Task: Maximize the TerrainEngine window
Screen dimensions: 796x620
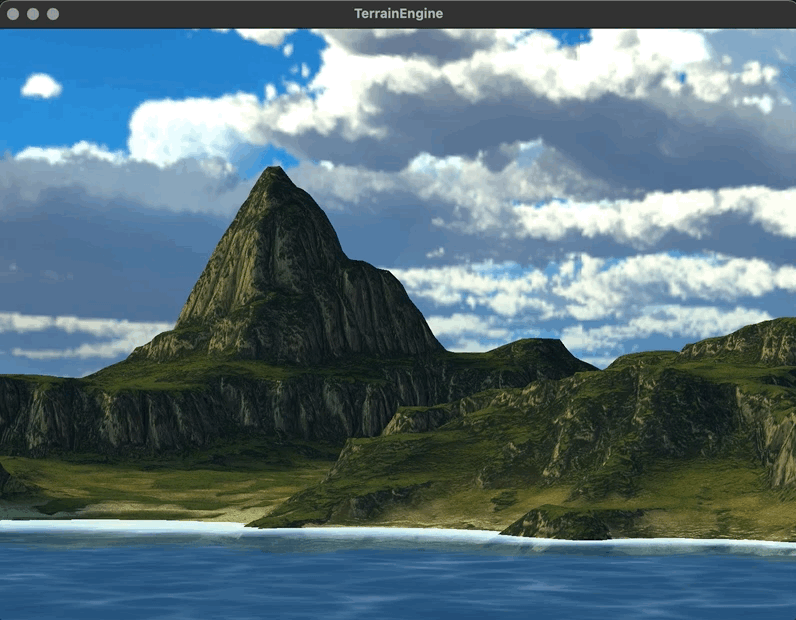Action: click(x=53, y=14)
